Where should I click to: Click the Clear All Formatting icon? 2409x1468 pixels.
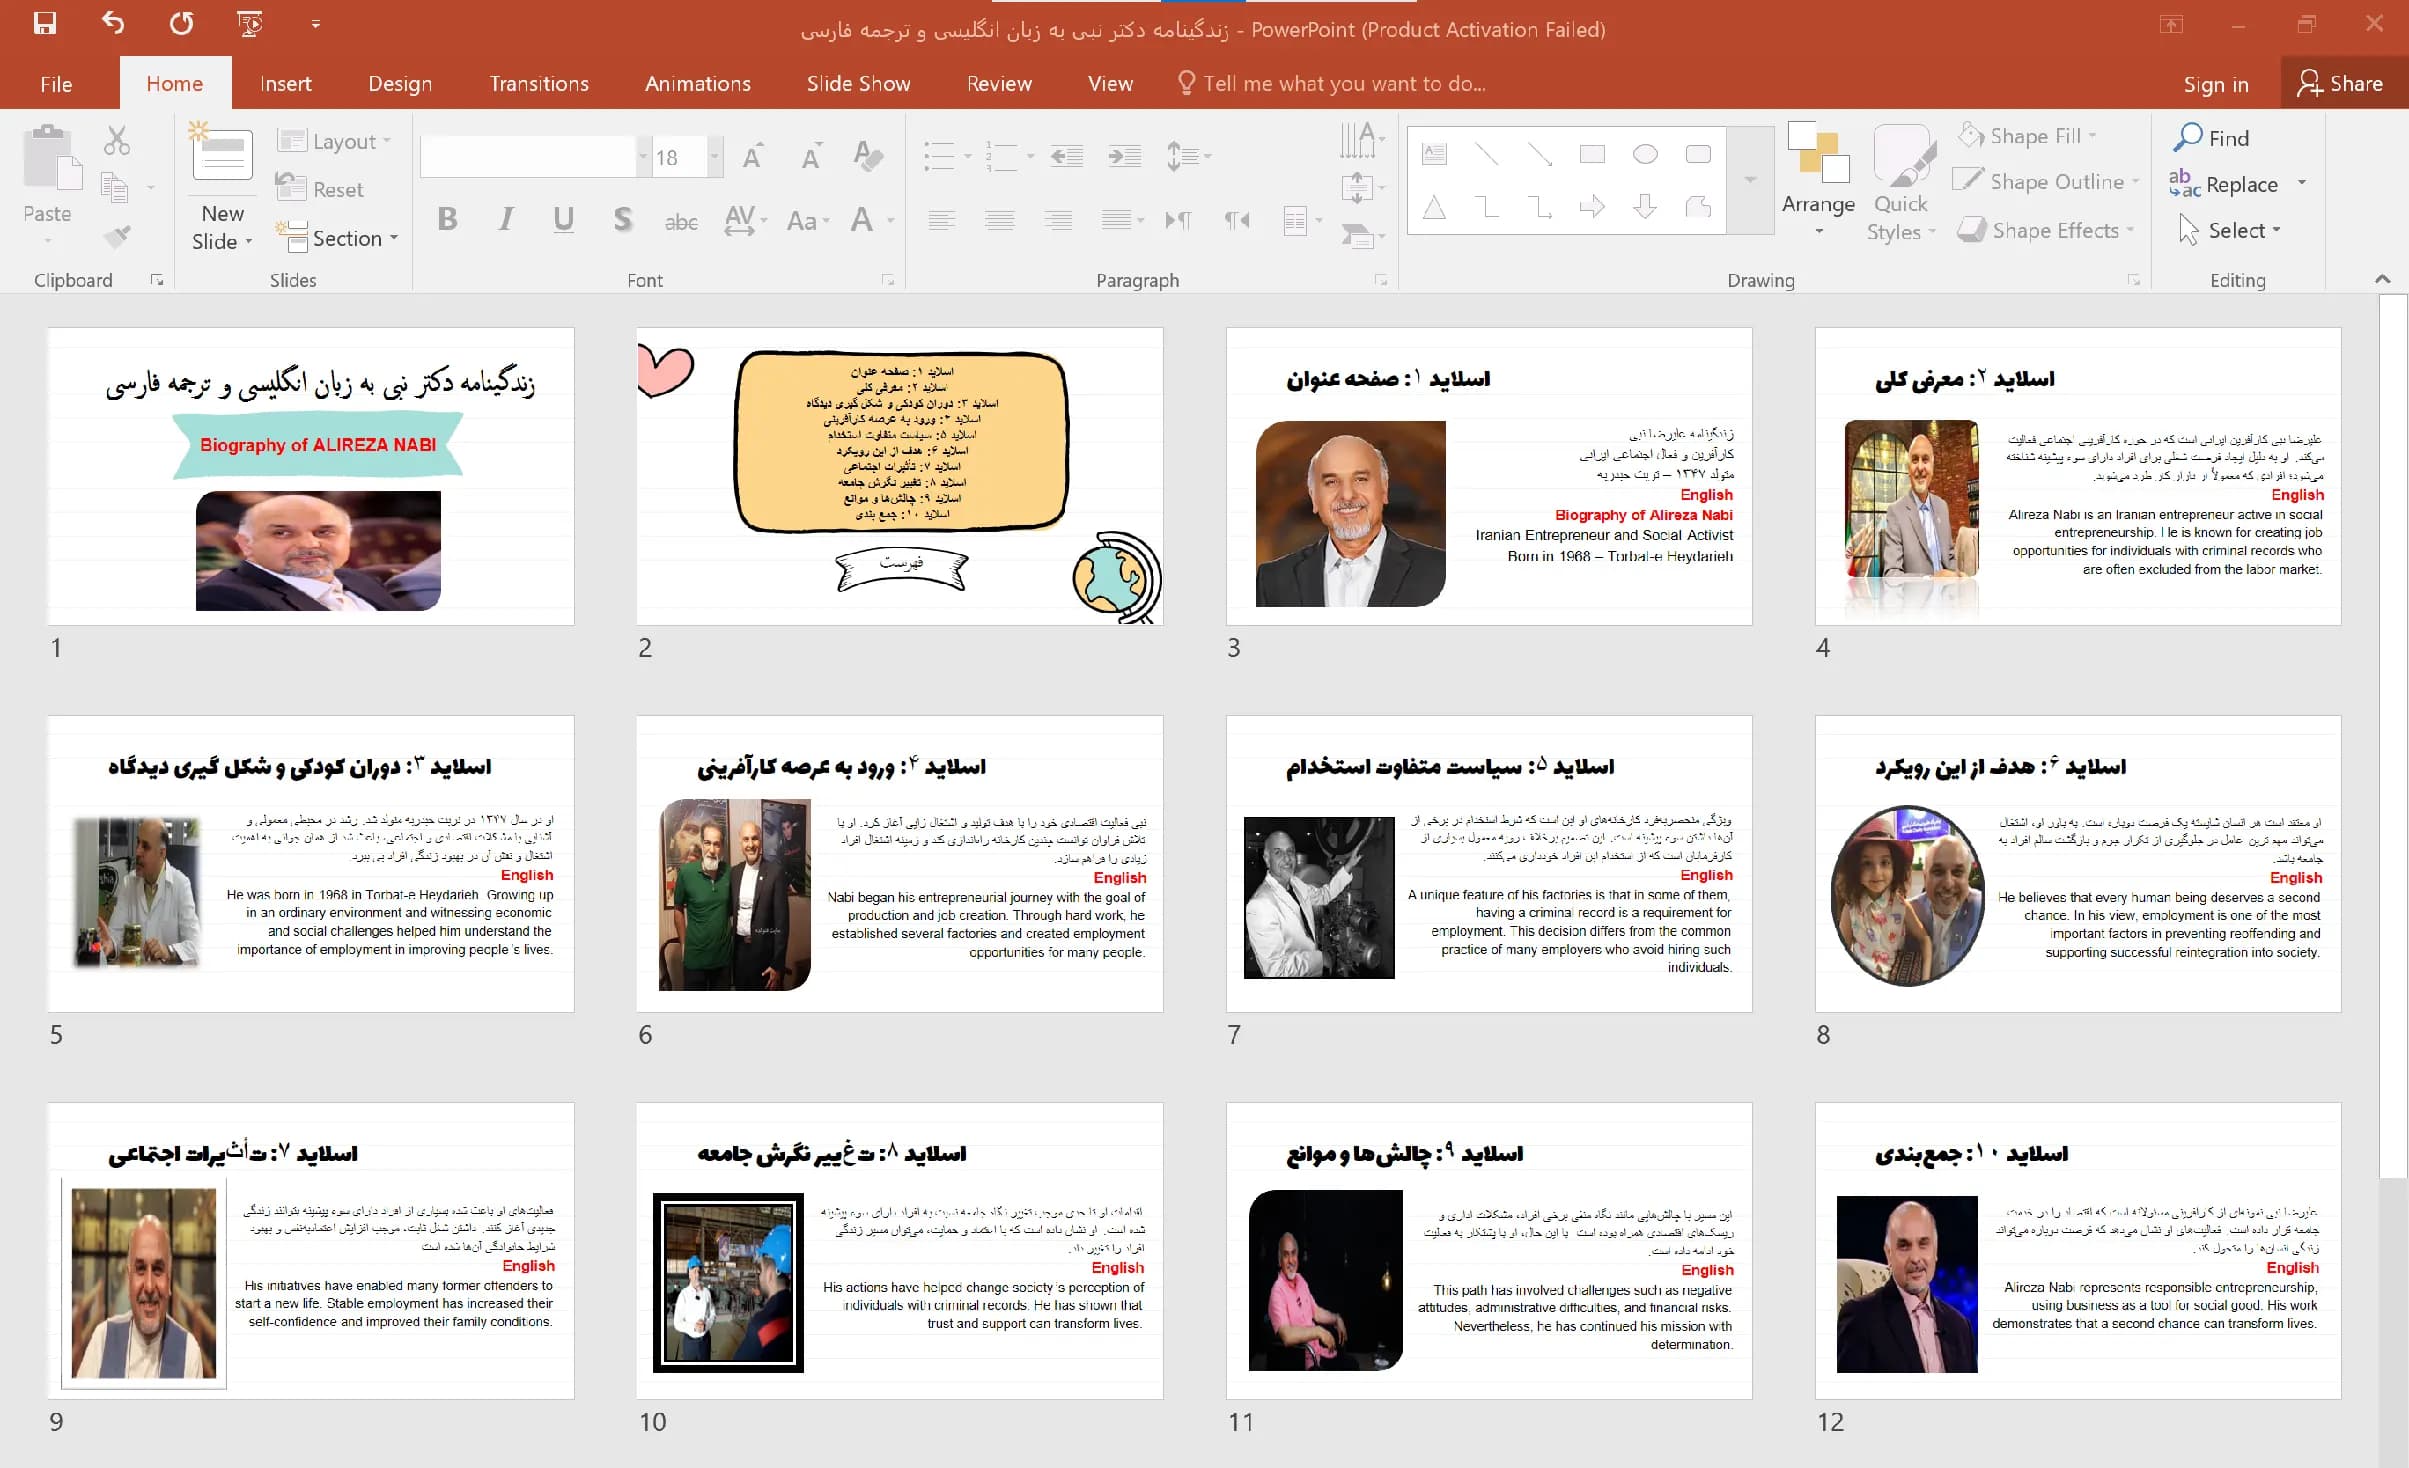tap(867, 156)
